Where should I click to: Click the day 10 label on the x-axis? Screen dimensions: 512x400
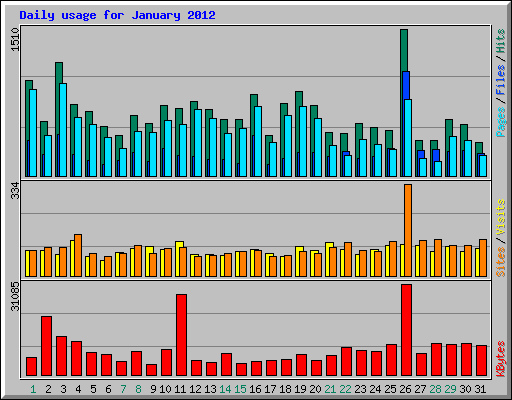coord(165,389)
